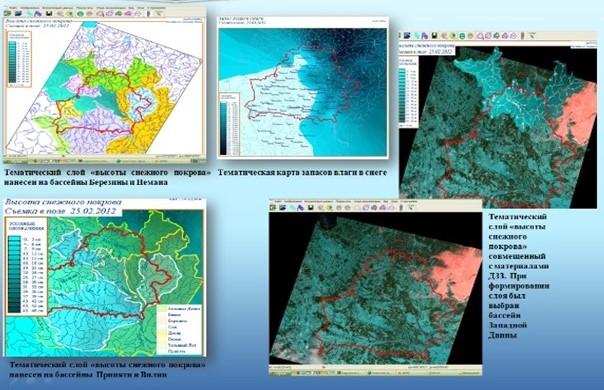Click floppy save icon in Western Dvina satellite window

tap(435, 35)
